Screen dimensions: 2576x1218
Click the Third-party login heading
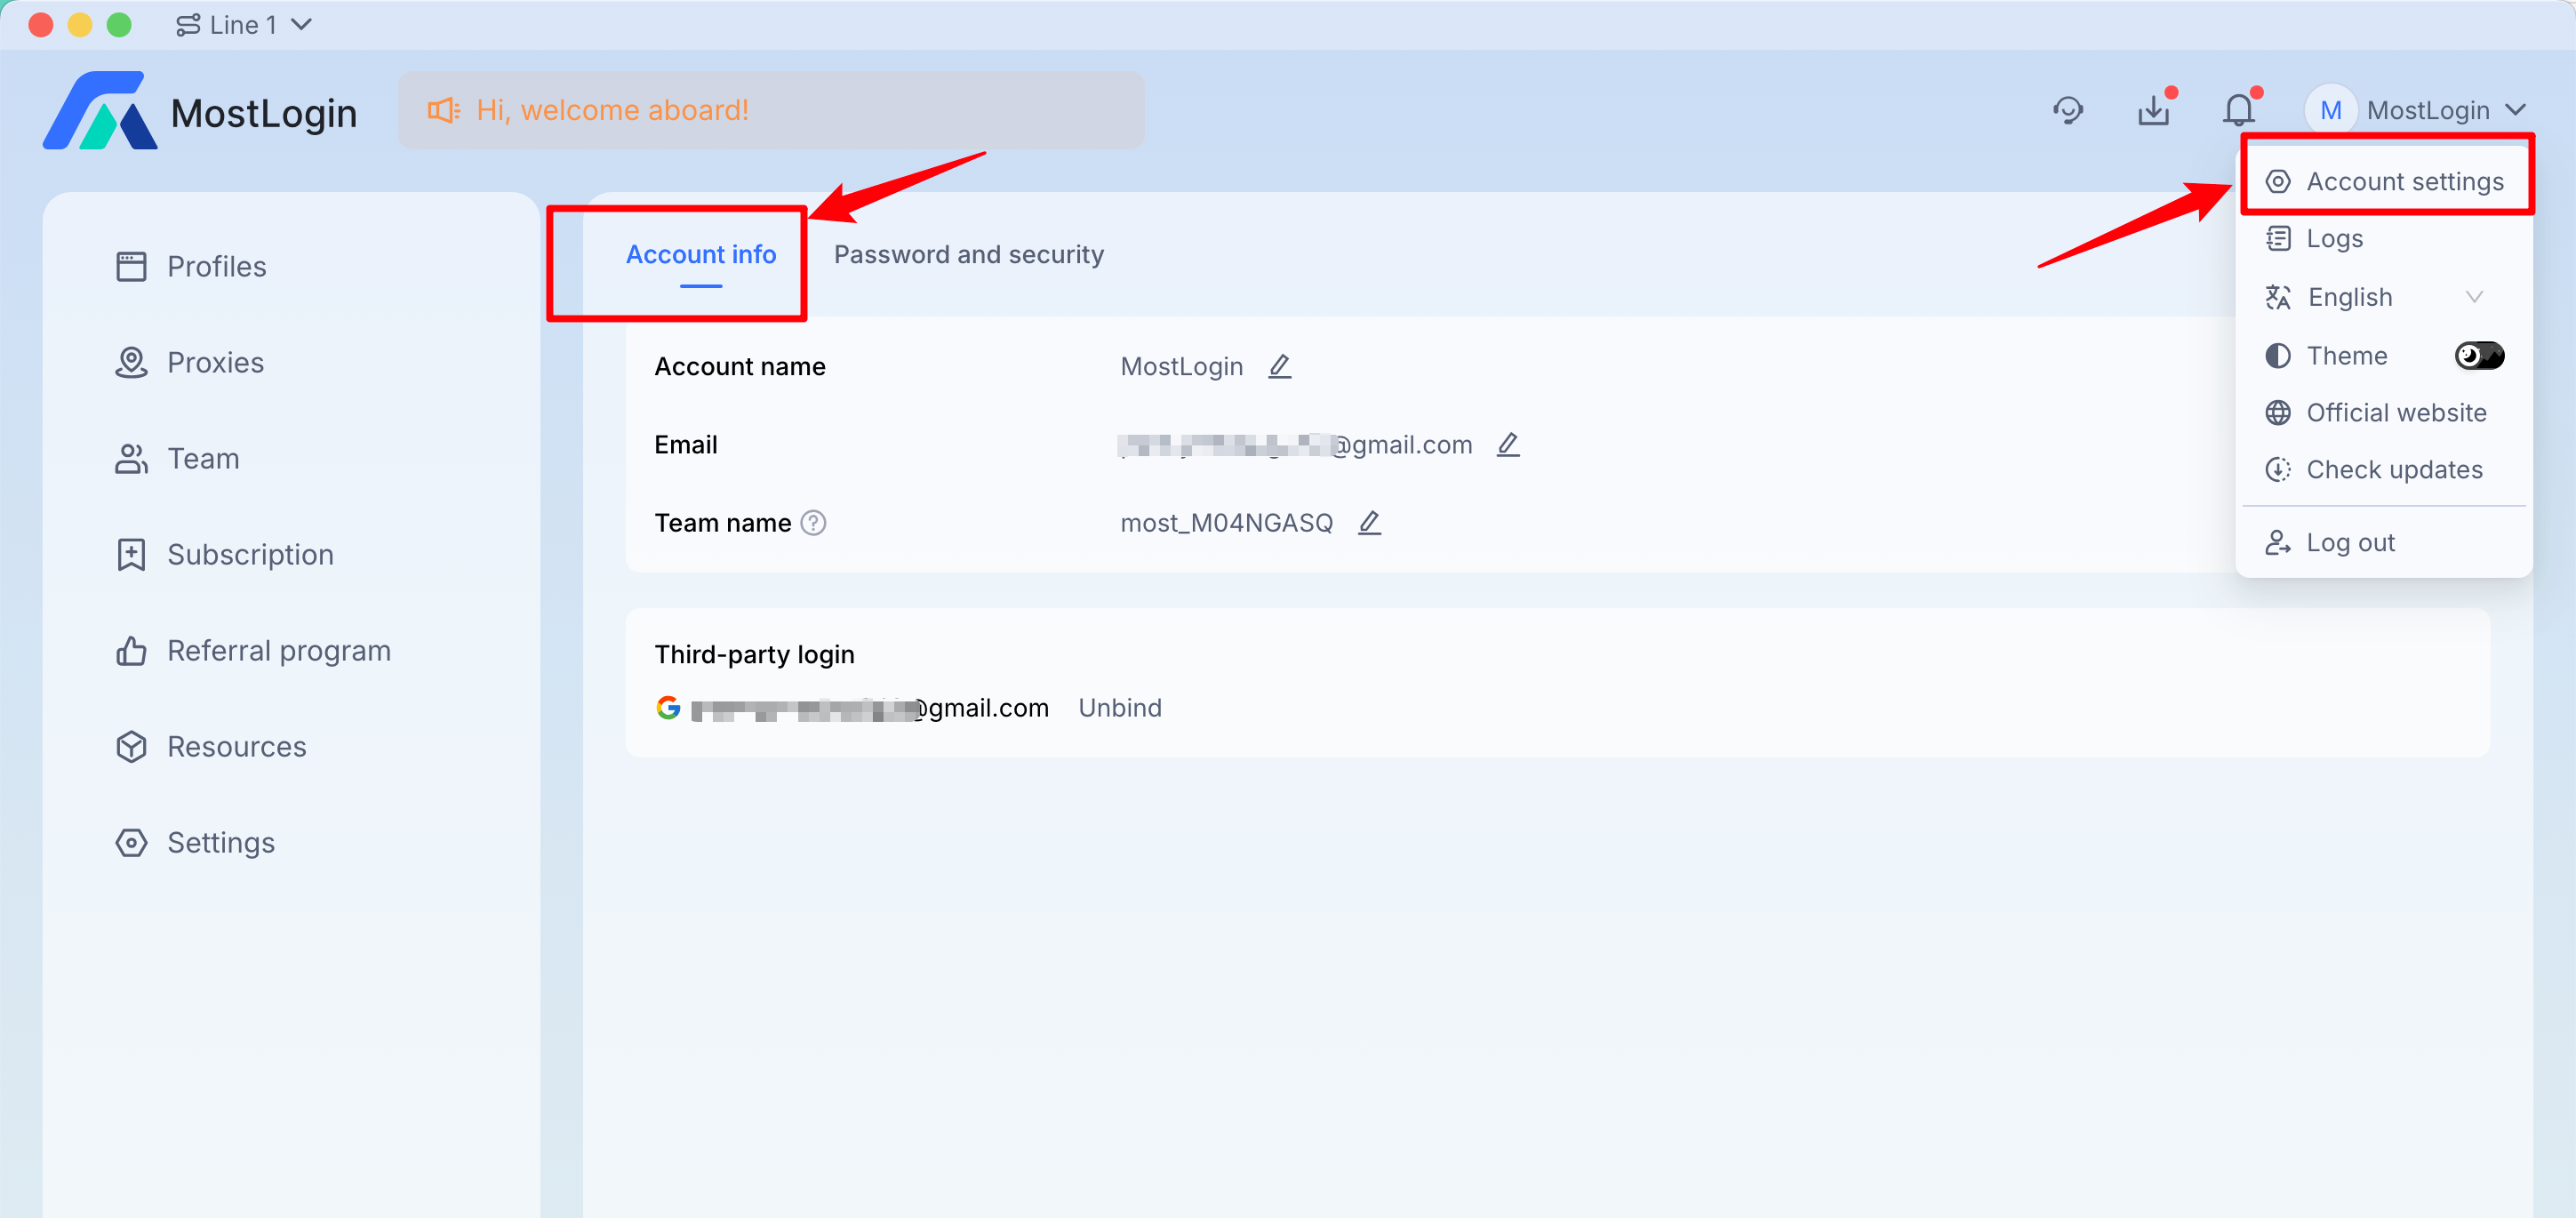[755, 654]
